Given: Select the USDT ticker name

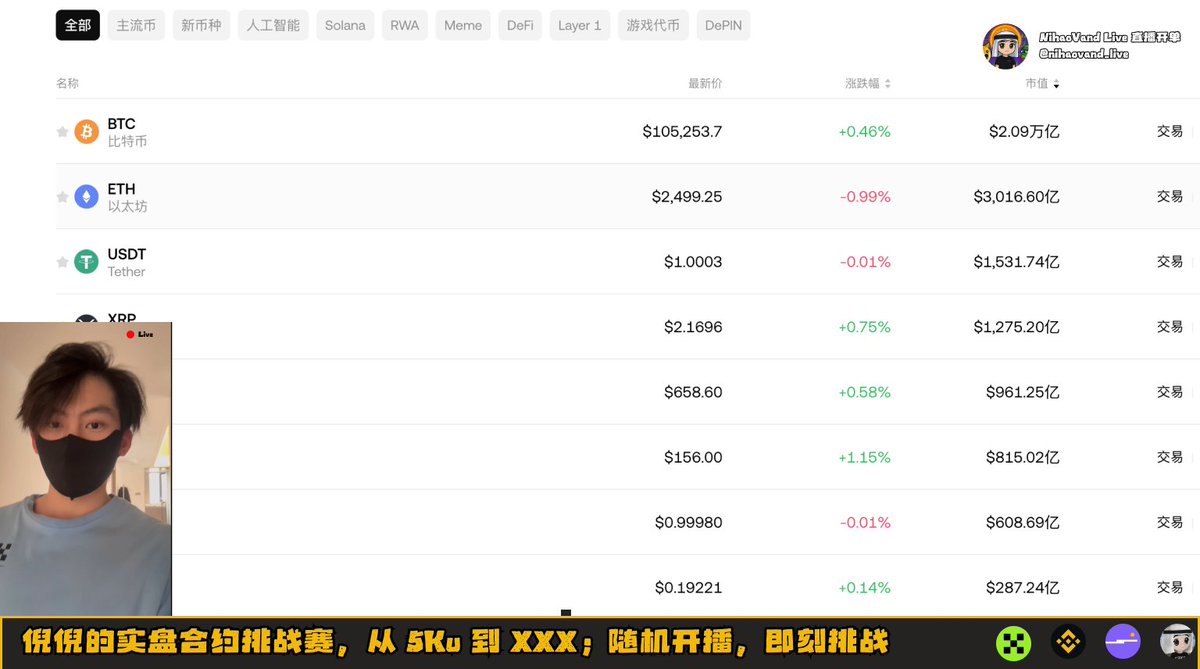Looking at the screenshot, I should 127,254.
